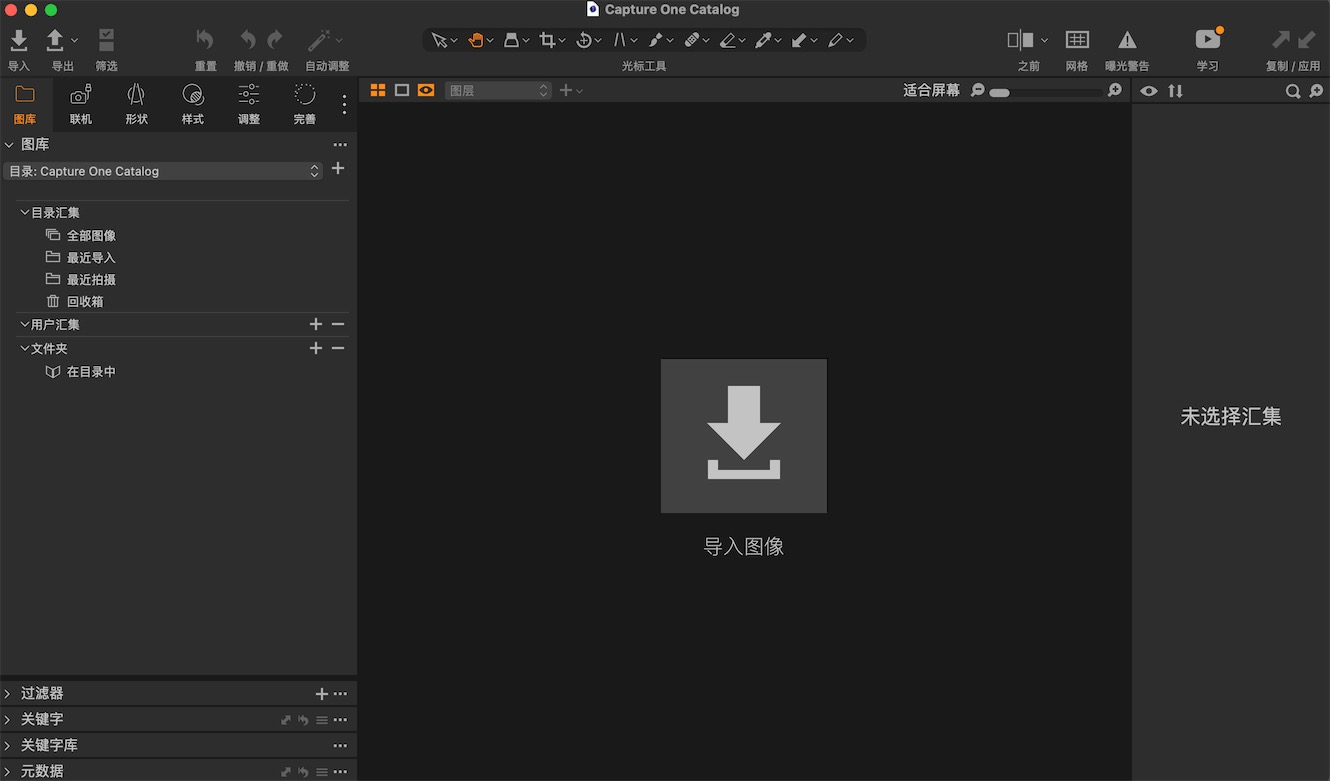Switch to the 图库 library tab
Viewport: 1330px width, 781px height.
point(25,104)
